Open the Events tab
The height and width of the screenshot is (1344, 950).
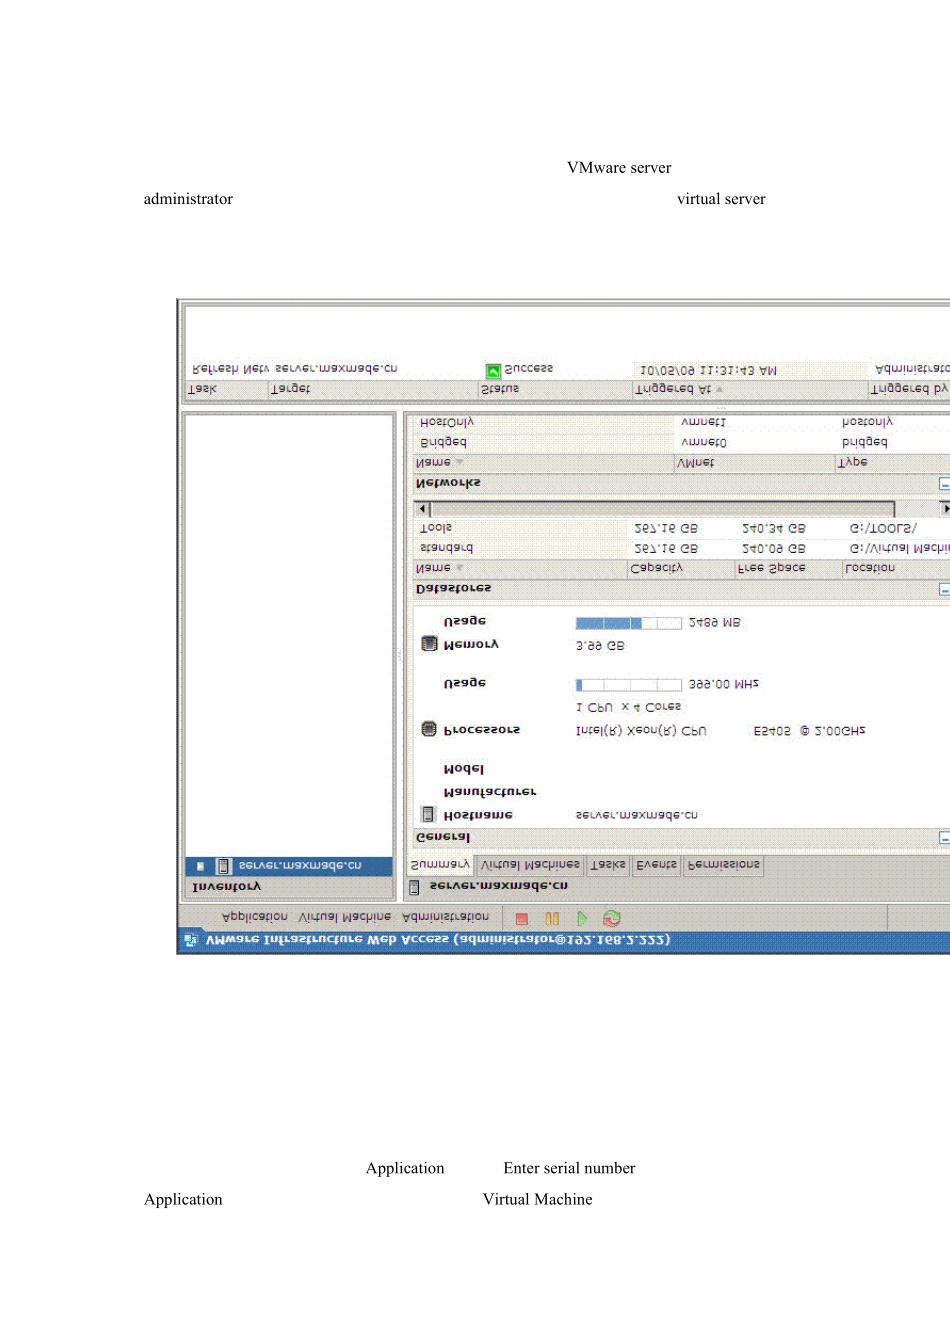(656, 865)
